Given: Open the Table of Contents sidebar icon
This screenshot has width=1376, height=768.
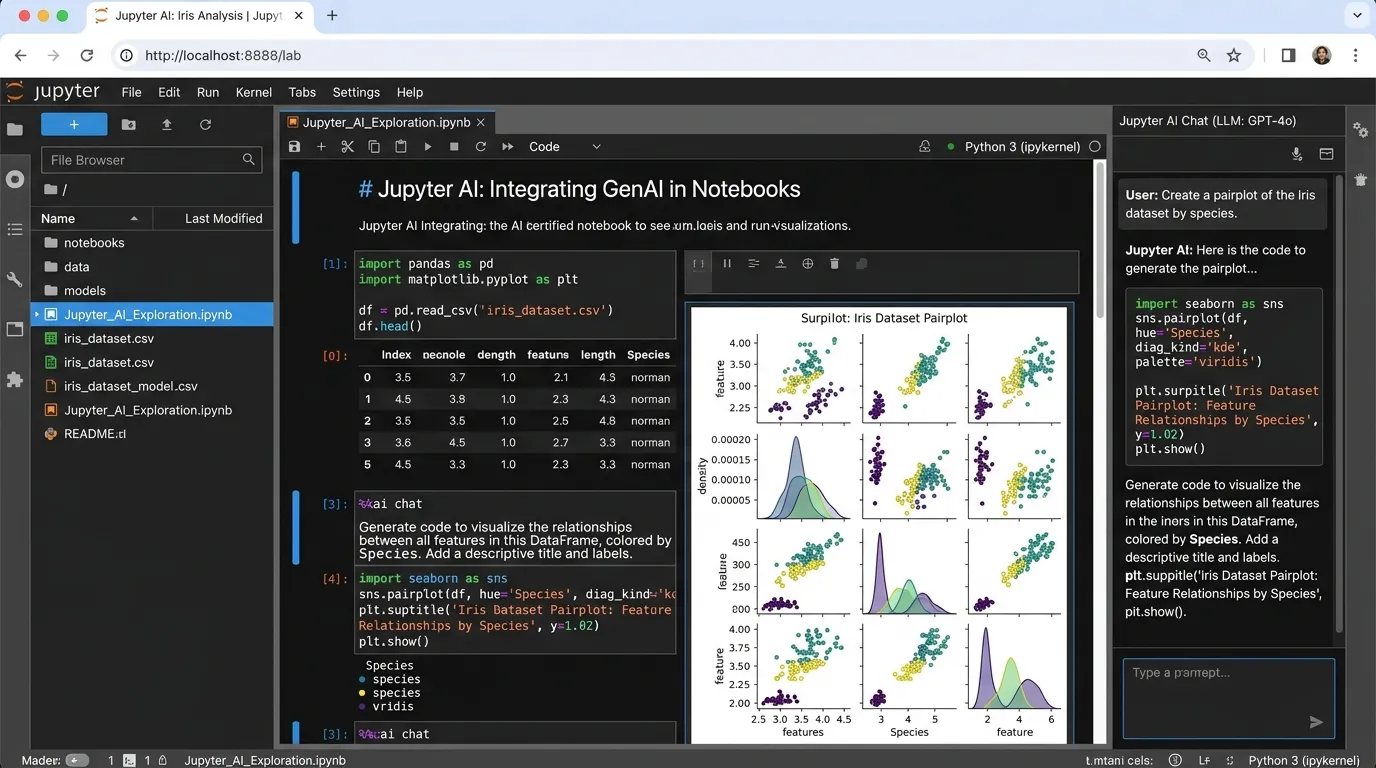Looking at the screenshot, I should pos(14,229).
